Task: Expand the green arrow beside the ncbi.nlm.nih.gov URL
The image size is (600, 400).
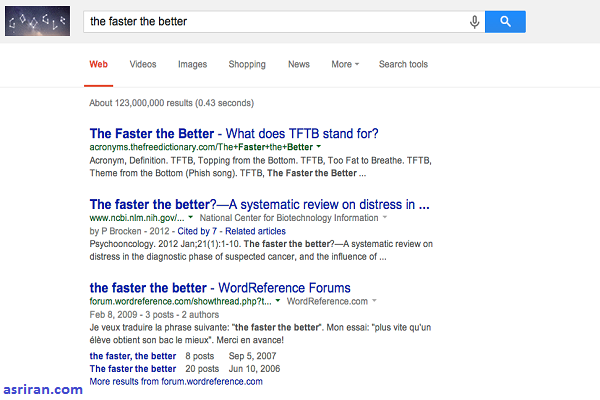Action: pos(191,217)
